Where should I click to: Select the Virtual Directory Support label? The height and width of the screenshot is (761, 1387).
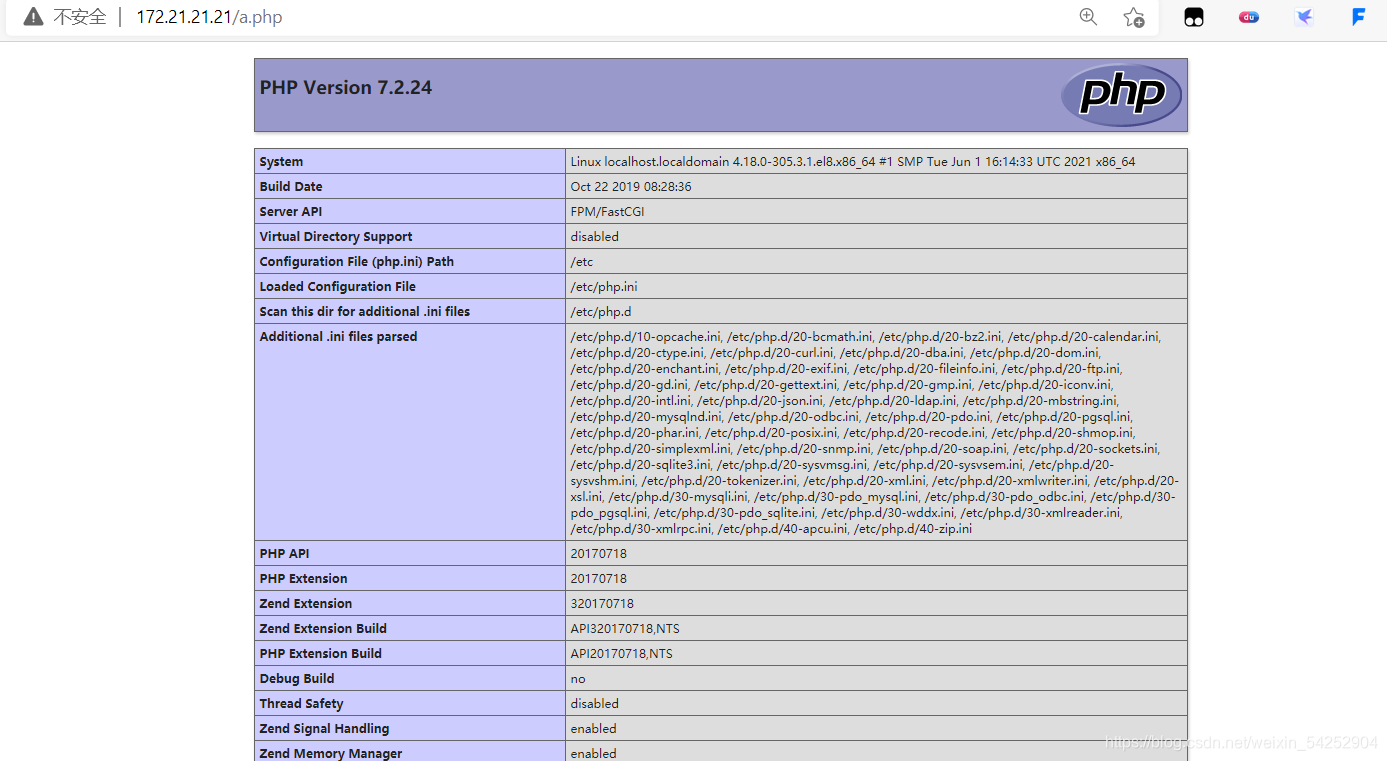tap(336, 237)
